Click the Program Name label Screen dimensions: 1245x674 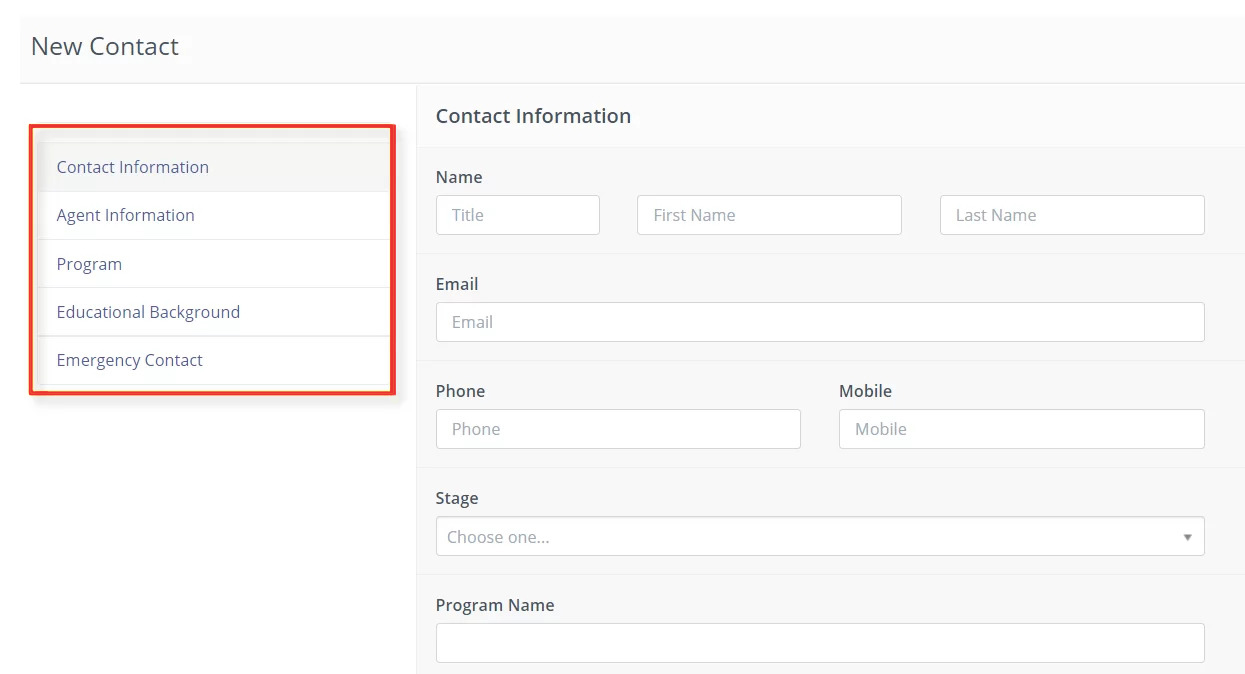pyautogui.click(x=494, y=605)
